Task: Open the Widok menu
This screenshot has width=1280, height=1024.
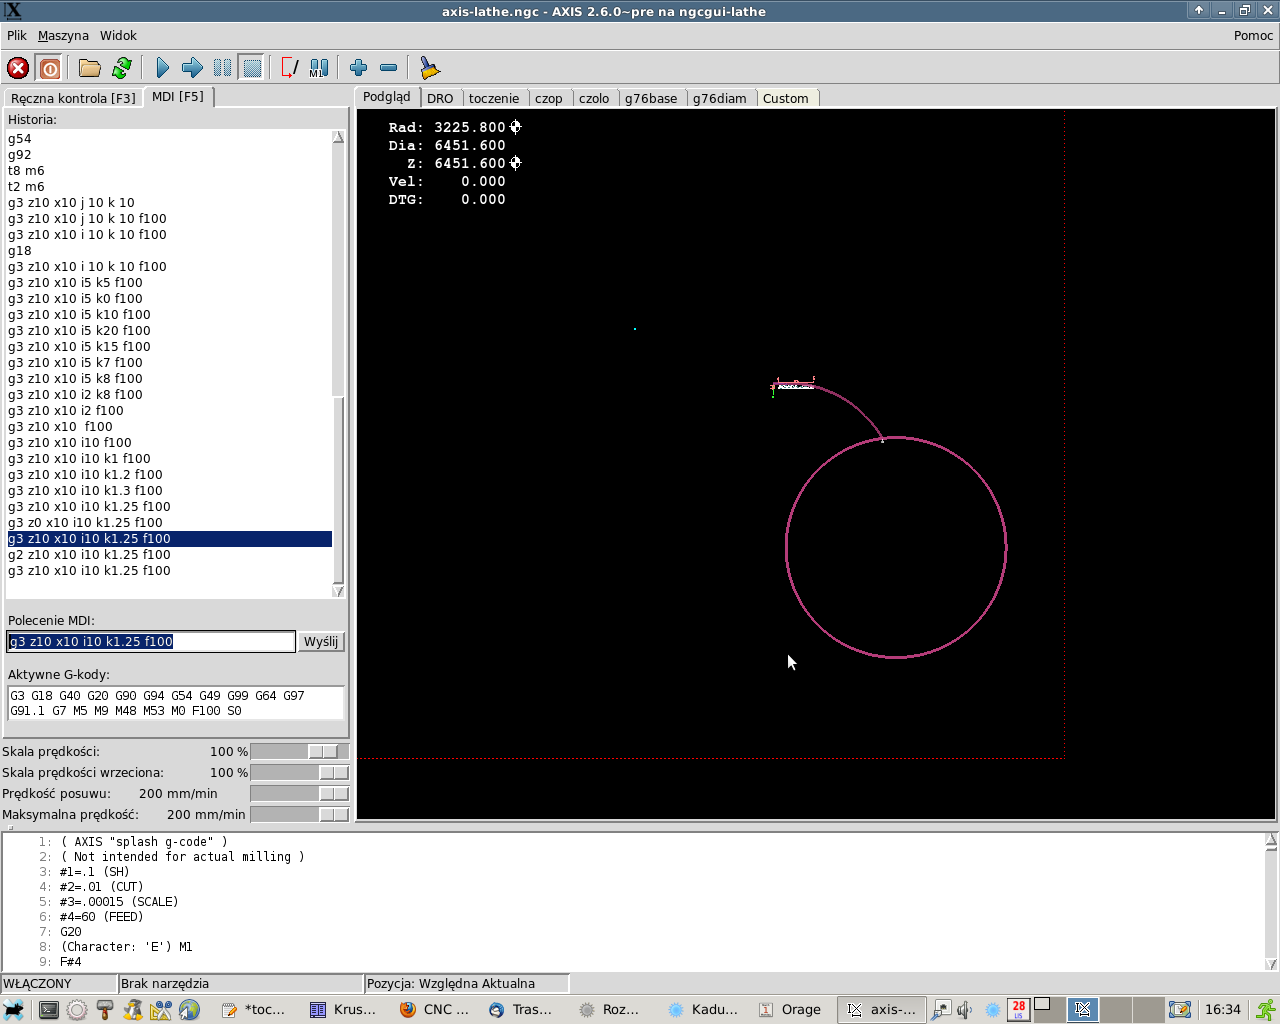Action: point(118,36)
